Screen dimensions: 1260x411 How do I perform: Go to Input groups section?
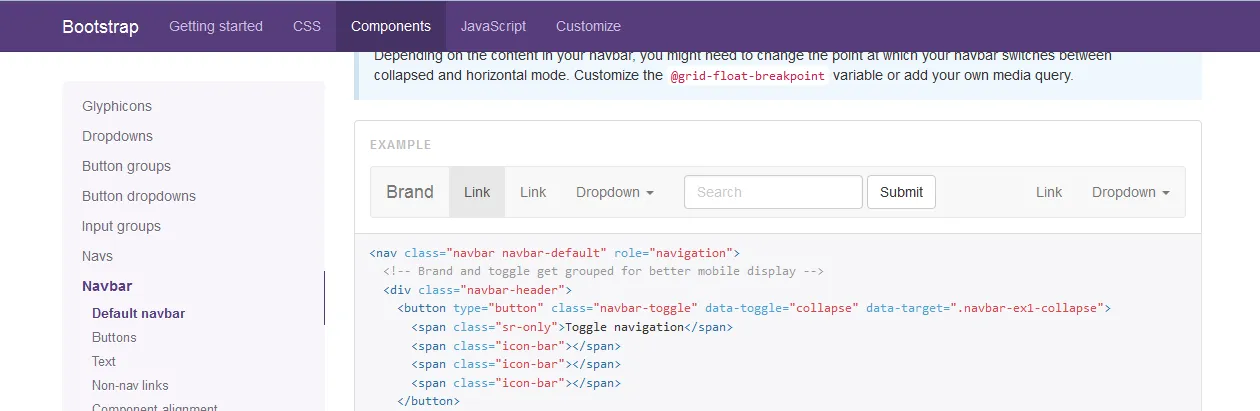tap(121, 226)
